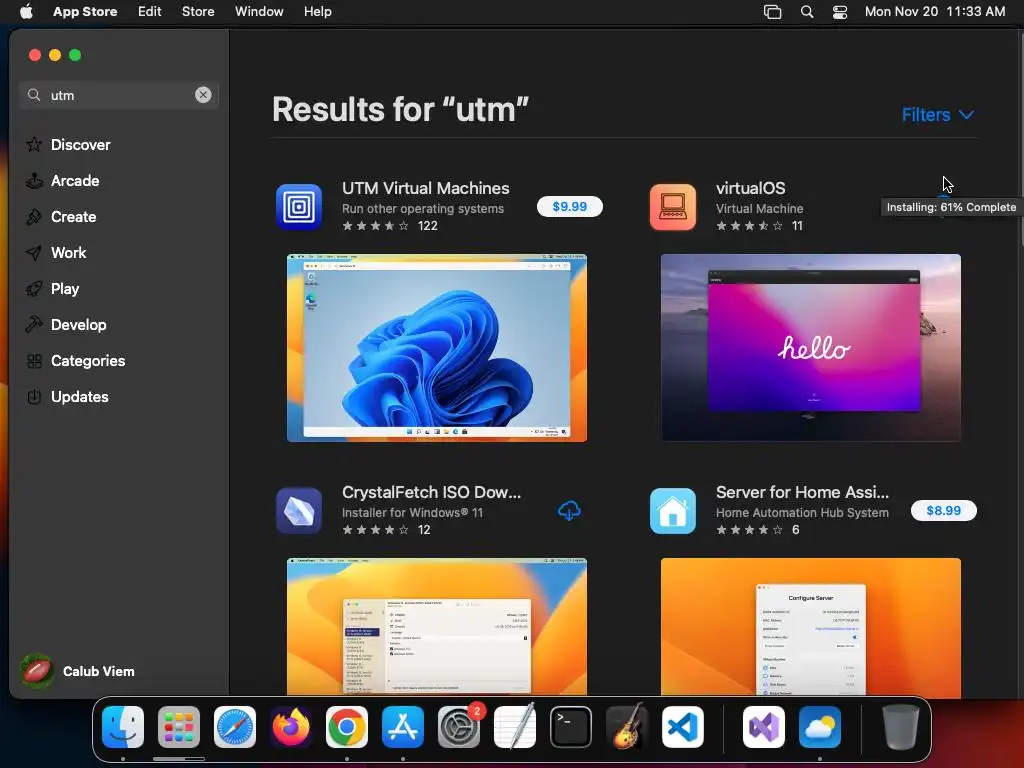View the UTM Windows 11 screenshot
The image size is (1024, 768).
[437, 347]
